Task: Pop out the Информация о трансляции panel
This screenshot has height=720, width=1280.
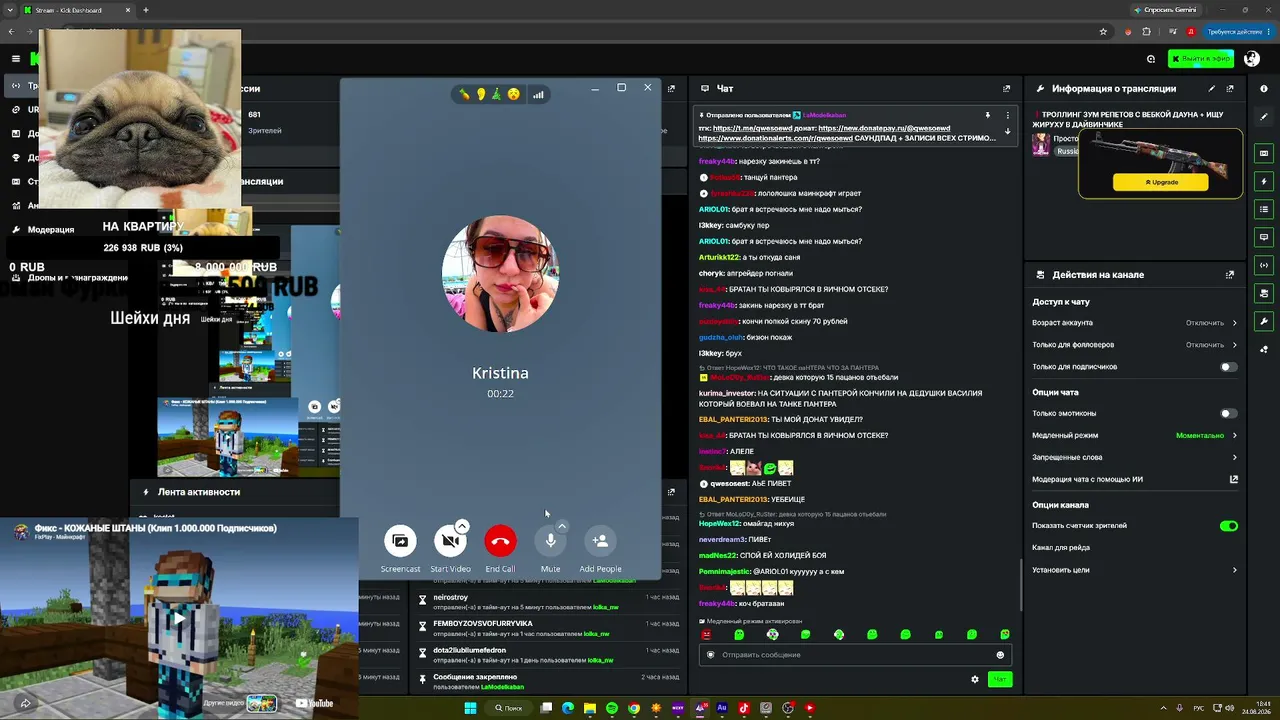Action: pyautogui.click(x=1230, y=89)
